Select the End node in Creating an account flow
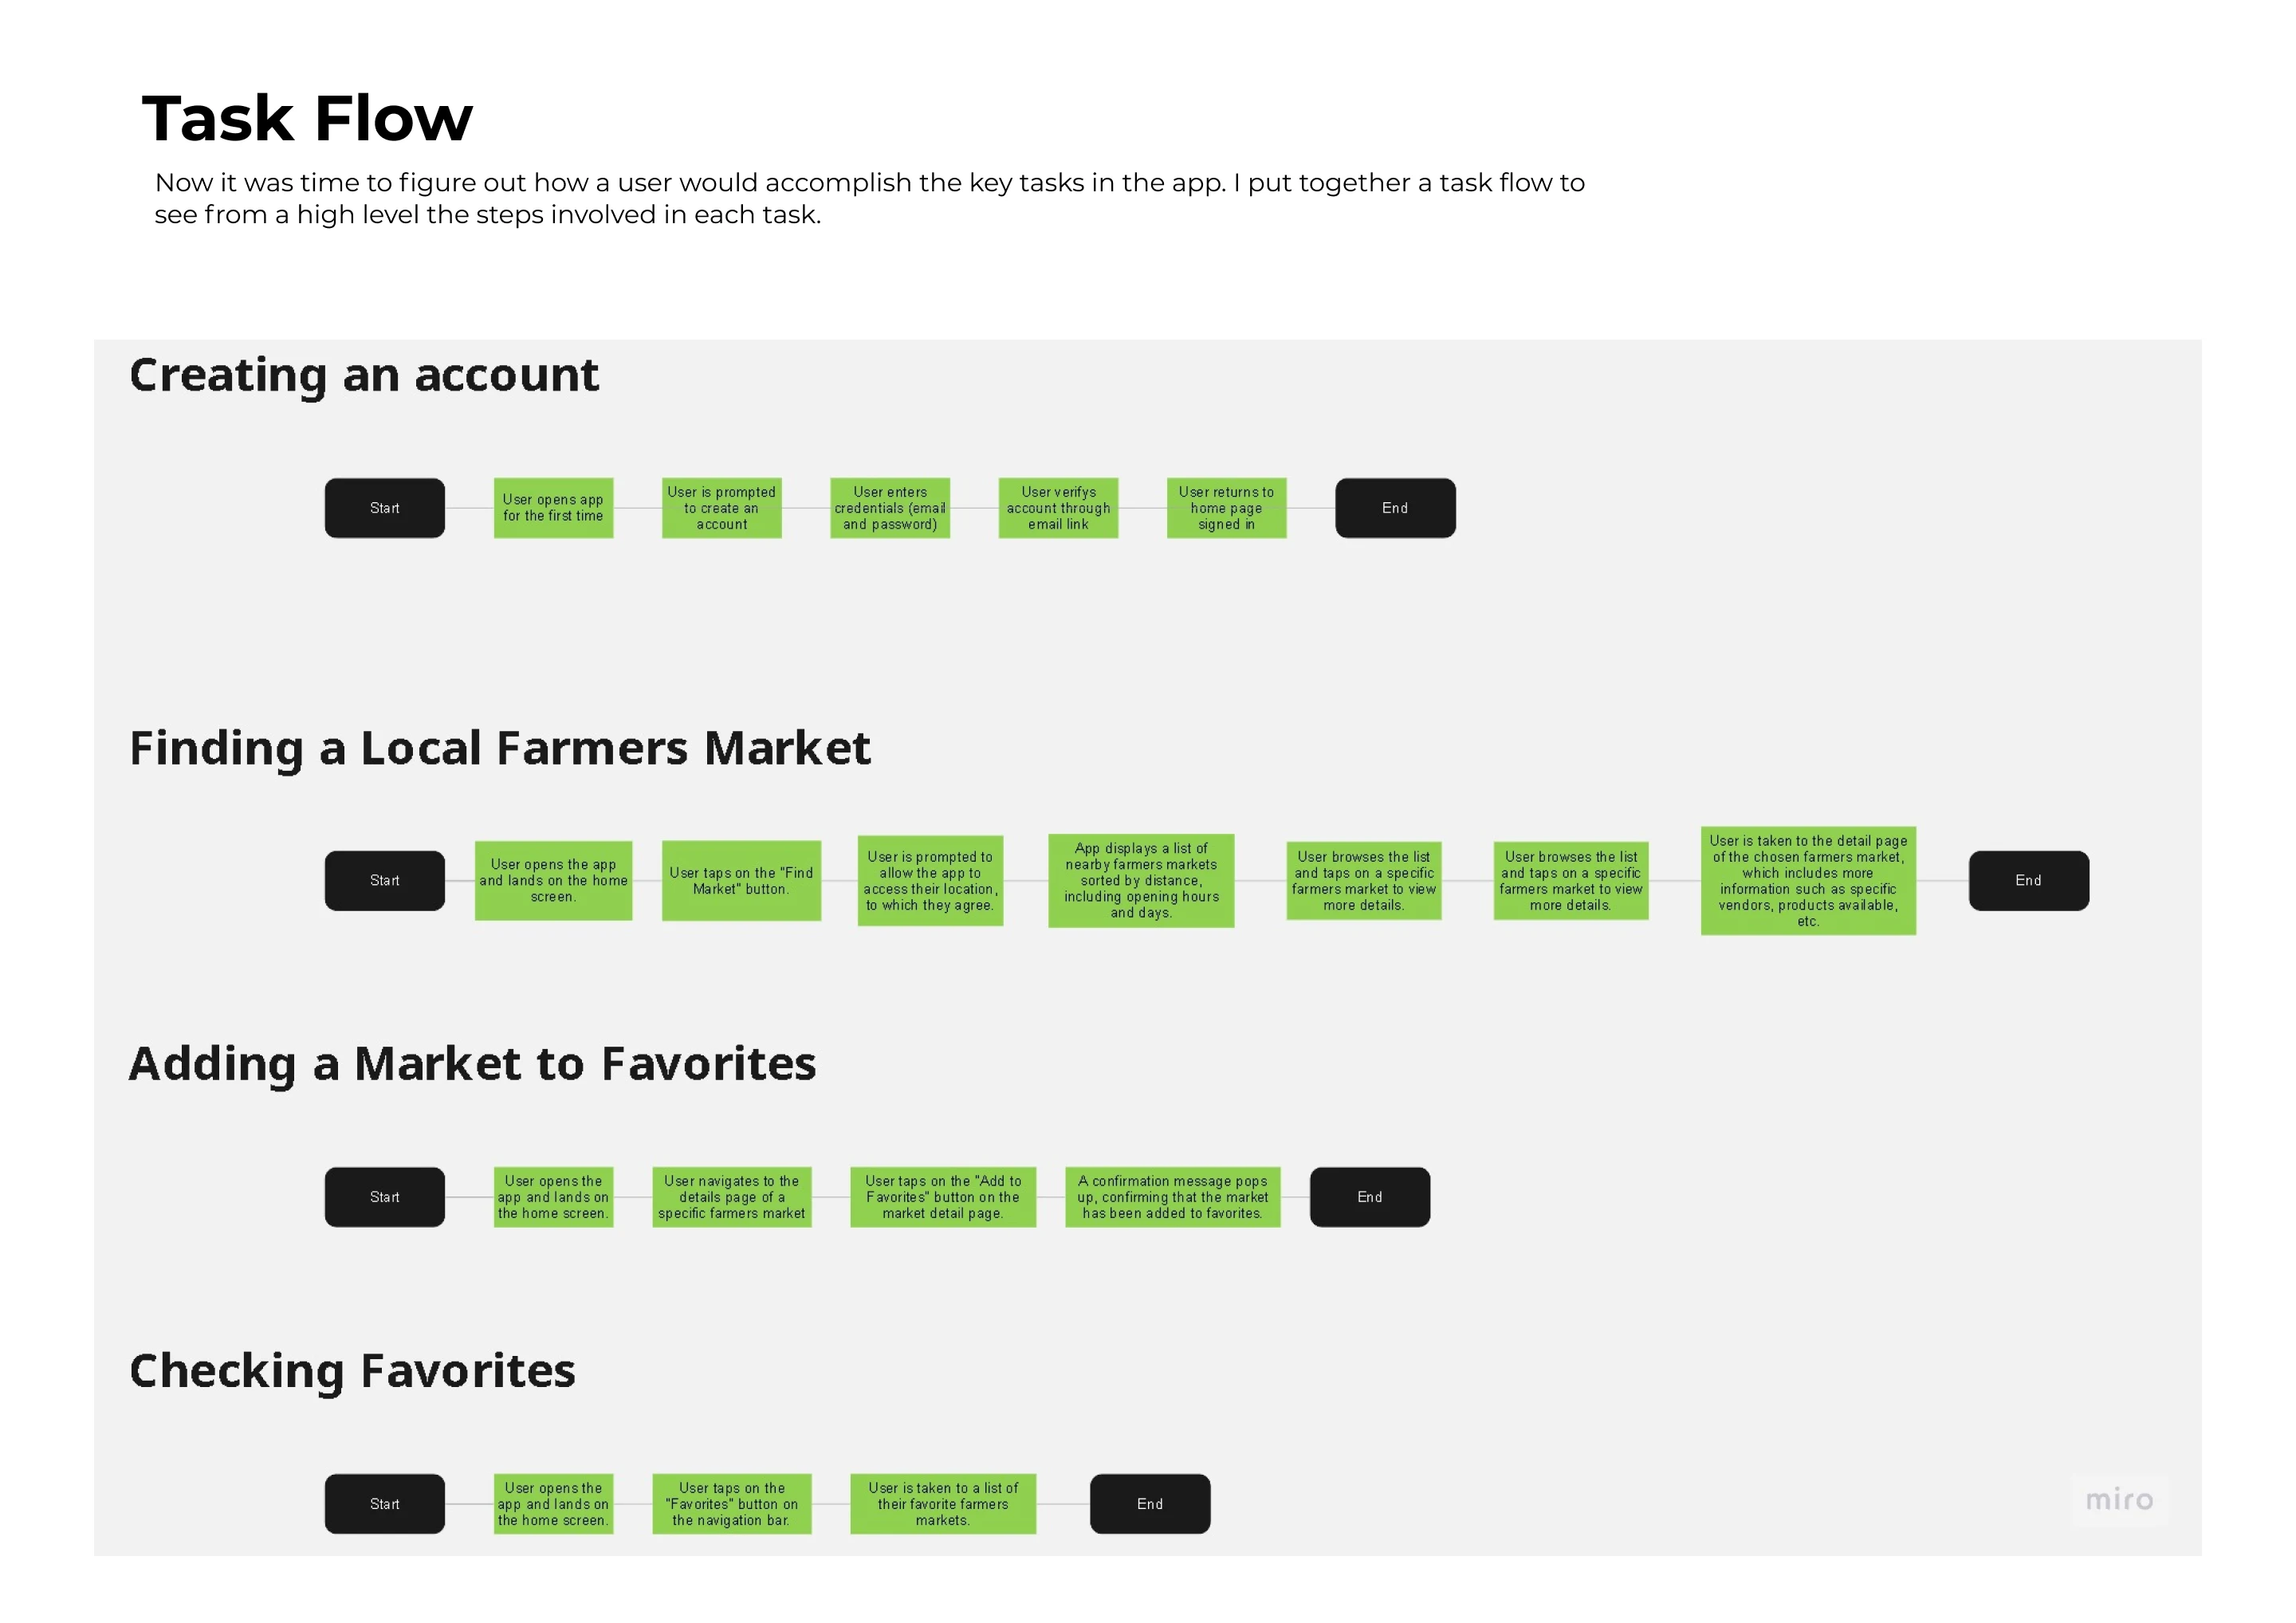This screenshot has height=1623, width=2296. [1395, 508]
